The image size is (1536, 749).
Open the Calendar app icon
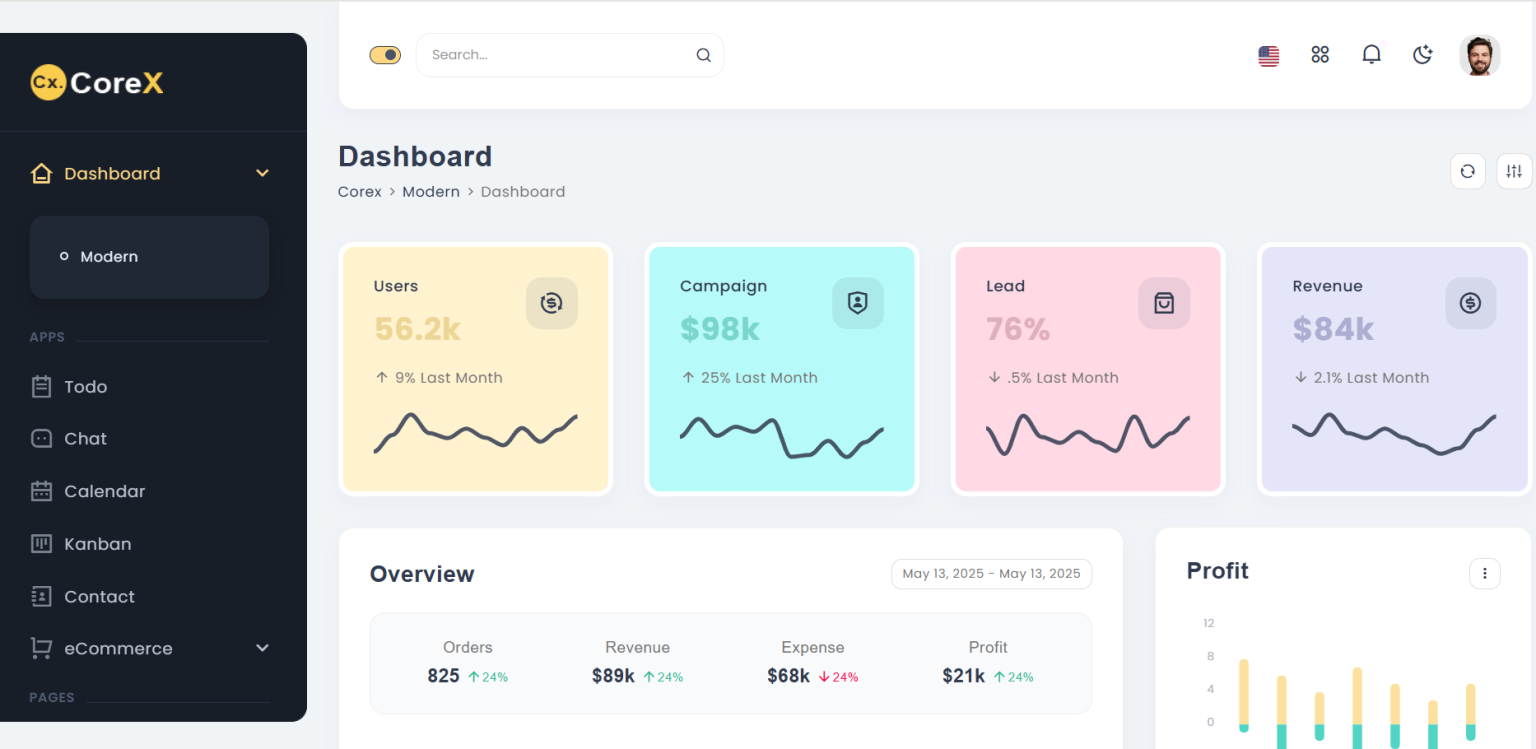[41, 491]
